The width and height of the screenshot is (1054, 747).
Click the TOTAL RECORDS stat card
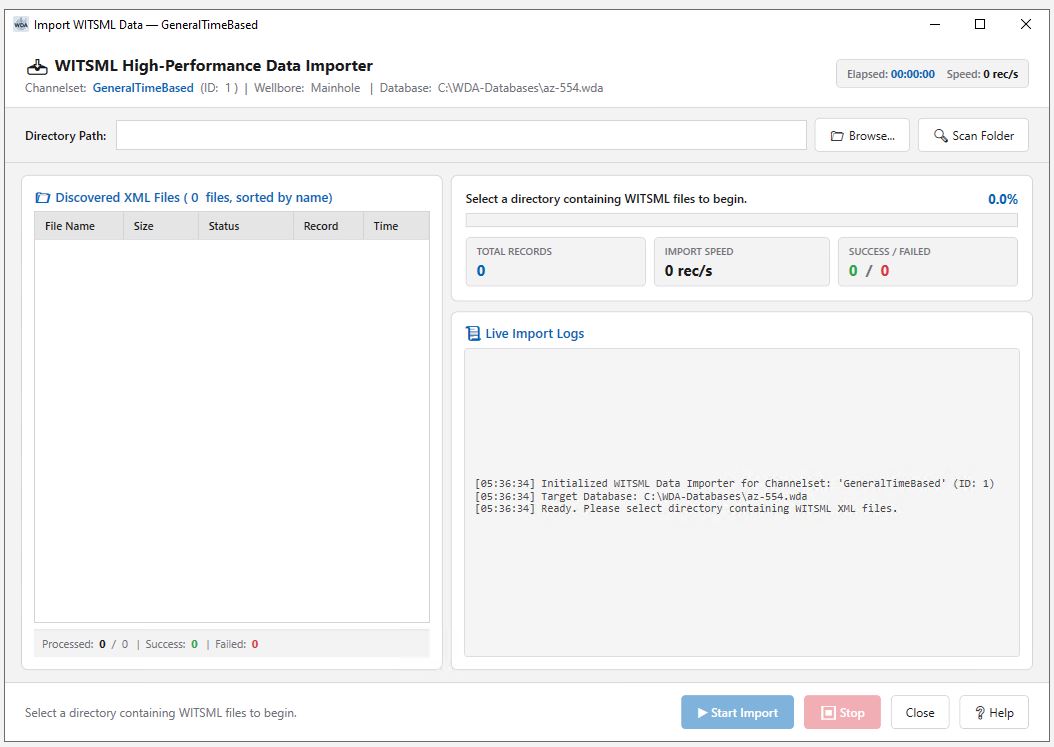click(x=555, y=262)
